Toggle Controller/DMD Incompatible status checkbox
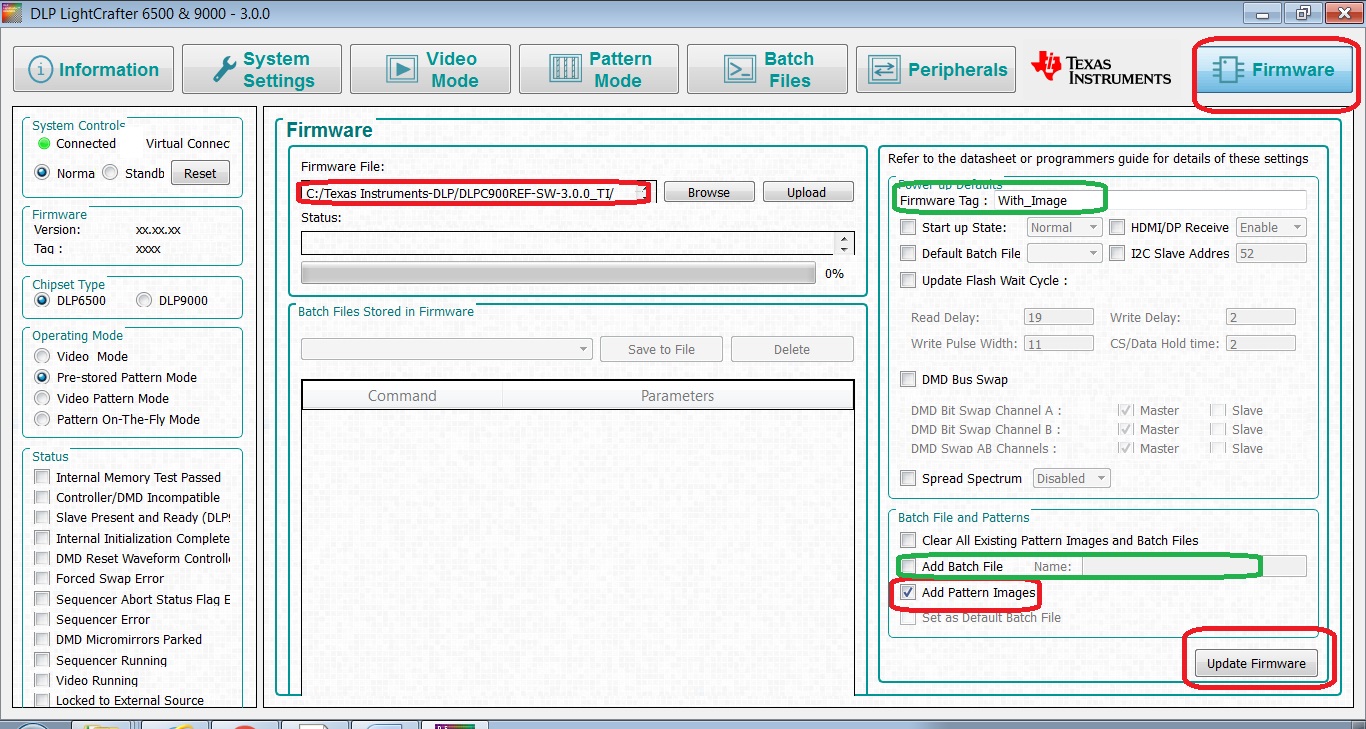This screenshot has width=1366, height=729. [42, 497]
